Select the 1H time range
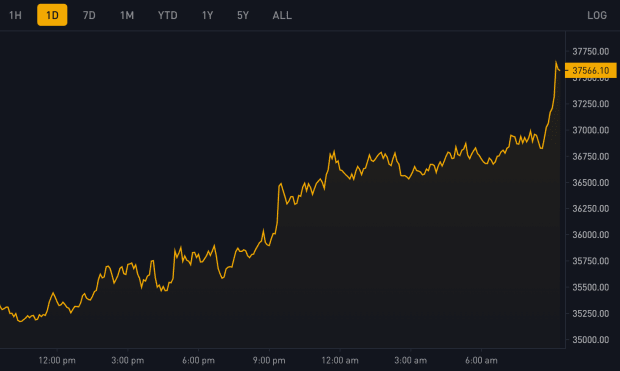This screenshot has height=371, width=620. [x=15, y=15]
